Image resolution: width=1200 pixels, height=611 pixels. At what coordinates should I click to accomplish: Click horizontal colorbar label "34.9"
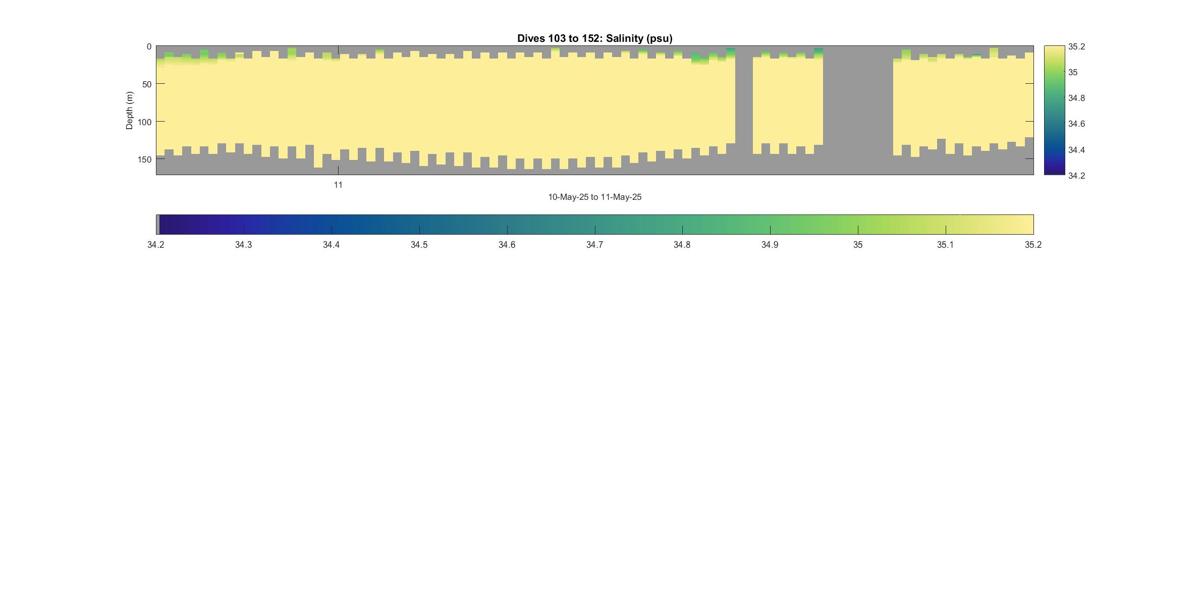pyautogui.click(x=769, y=245)
